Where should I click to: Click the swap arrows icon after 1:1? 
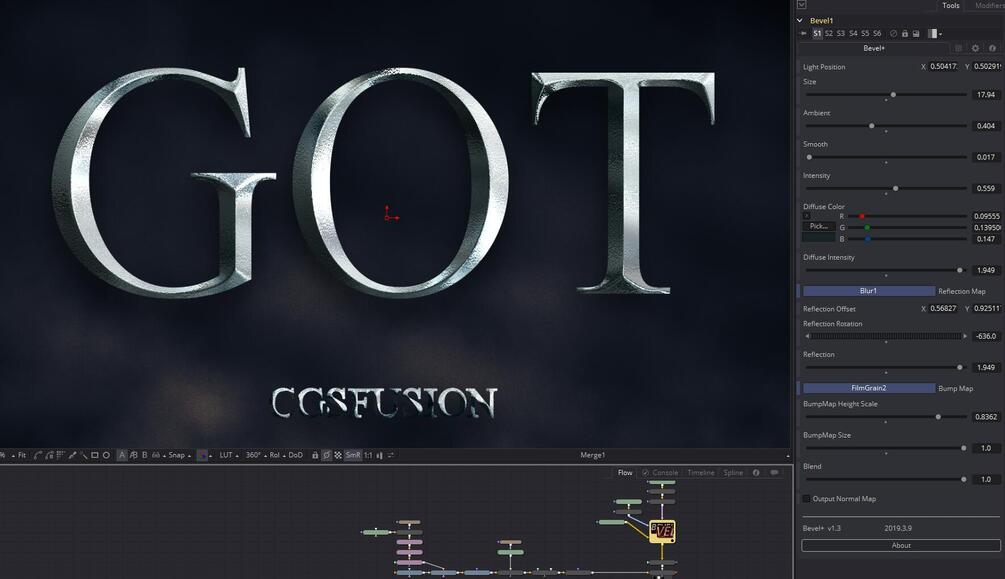[x=390, y=455]
